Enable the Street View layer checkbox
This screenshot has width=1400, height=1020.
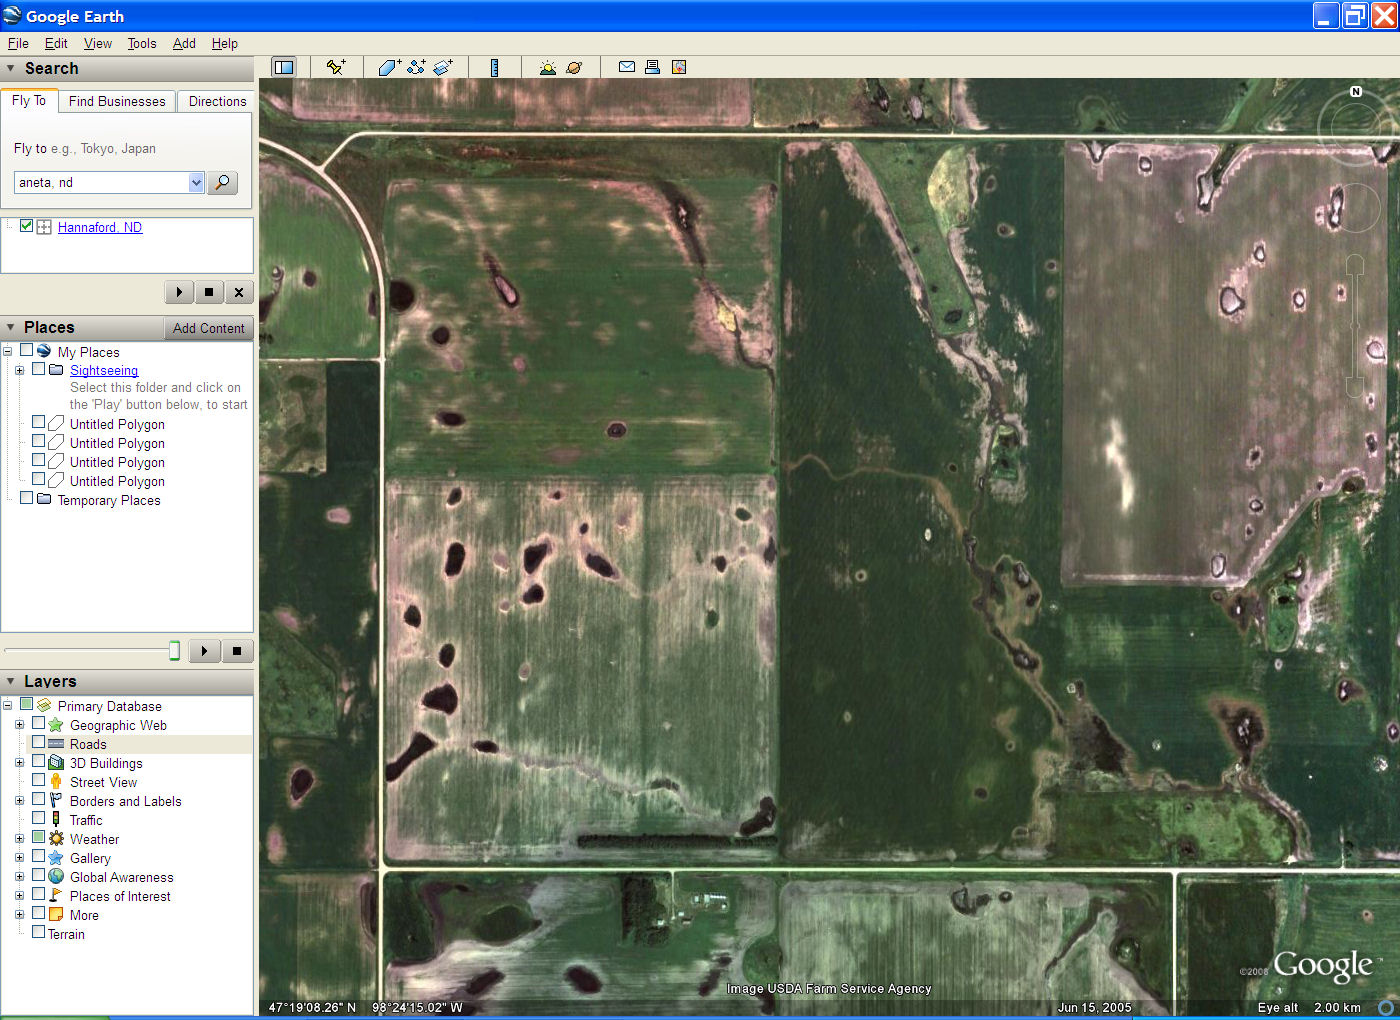pyautogui.click(x=38, y=780)
